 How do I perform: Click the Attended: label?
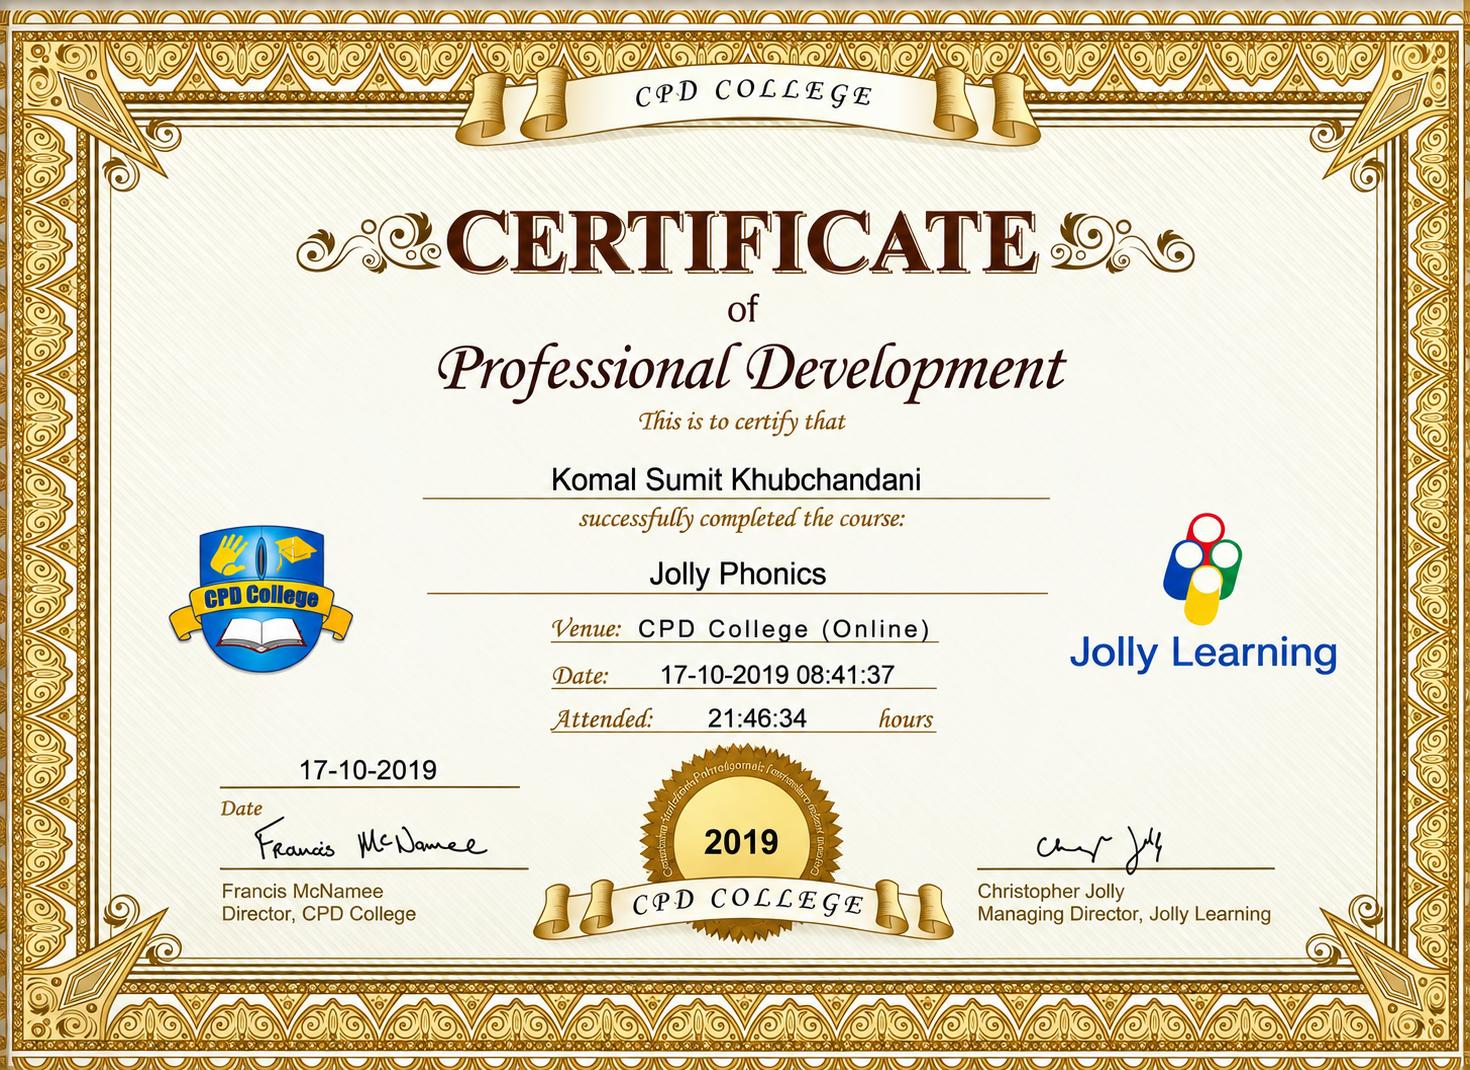click(x=603, y=719)
